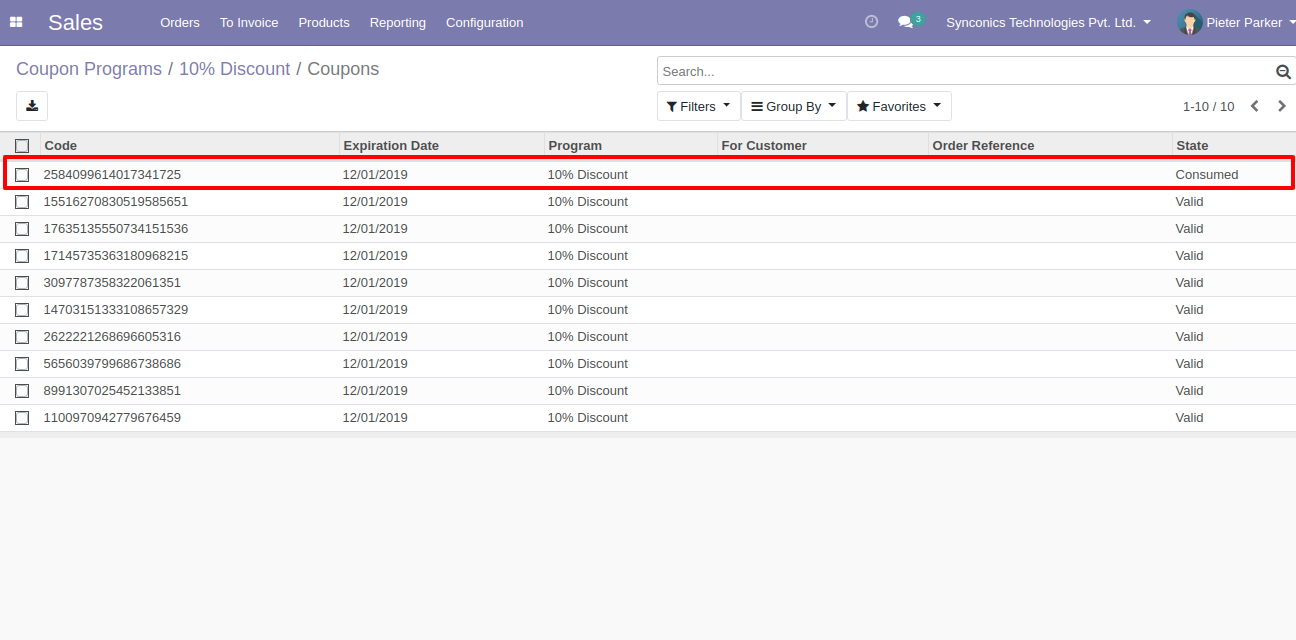Go to next page arrow
1296x640 pixels.
1282,106
